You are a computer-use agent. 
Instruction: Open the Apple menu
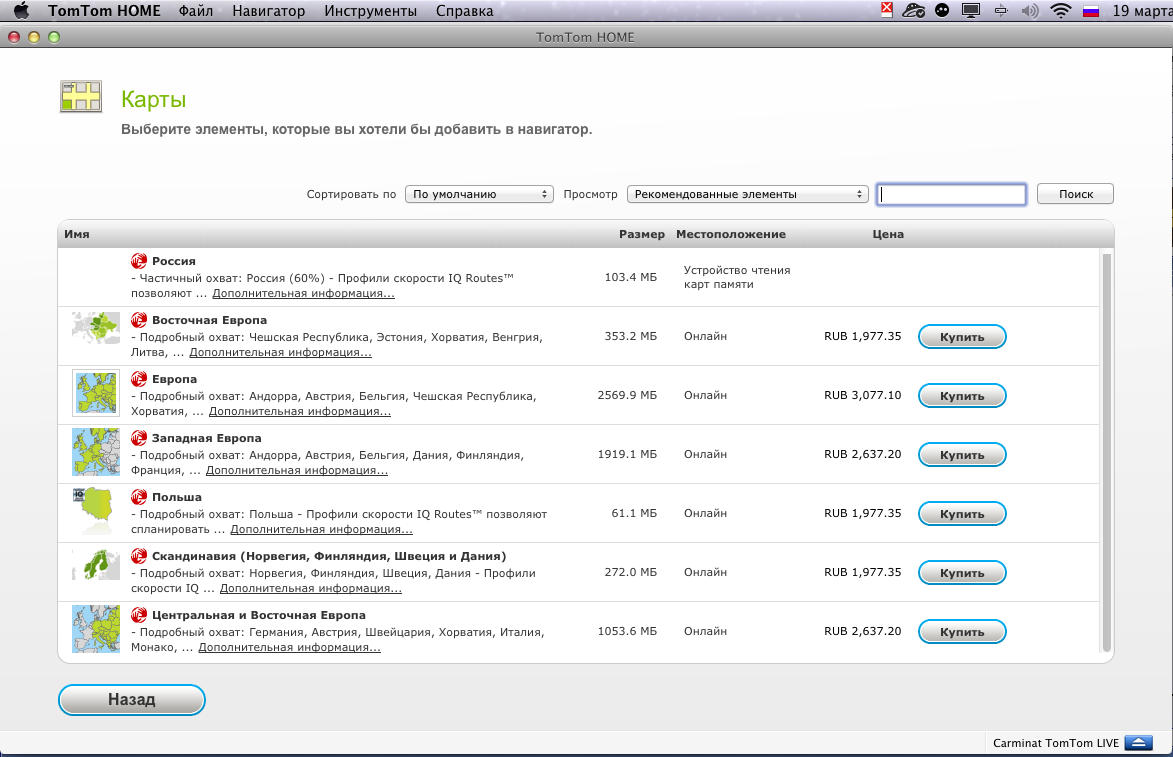[22, 12]
